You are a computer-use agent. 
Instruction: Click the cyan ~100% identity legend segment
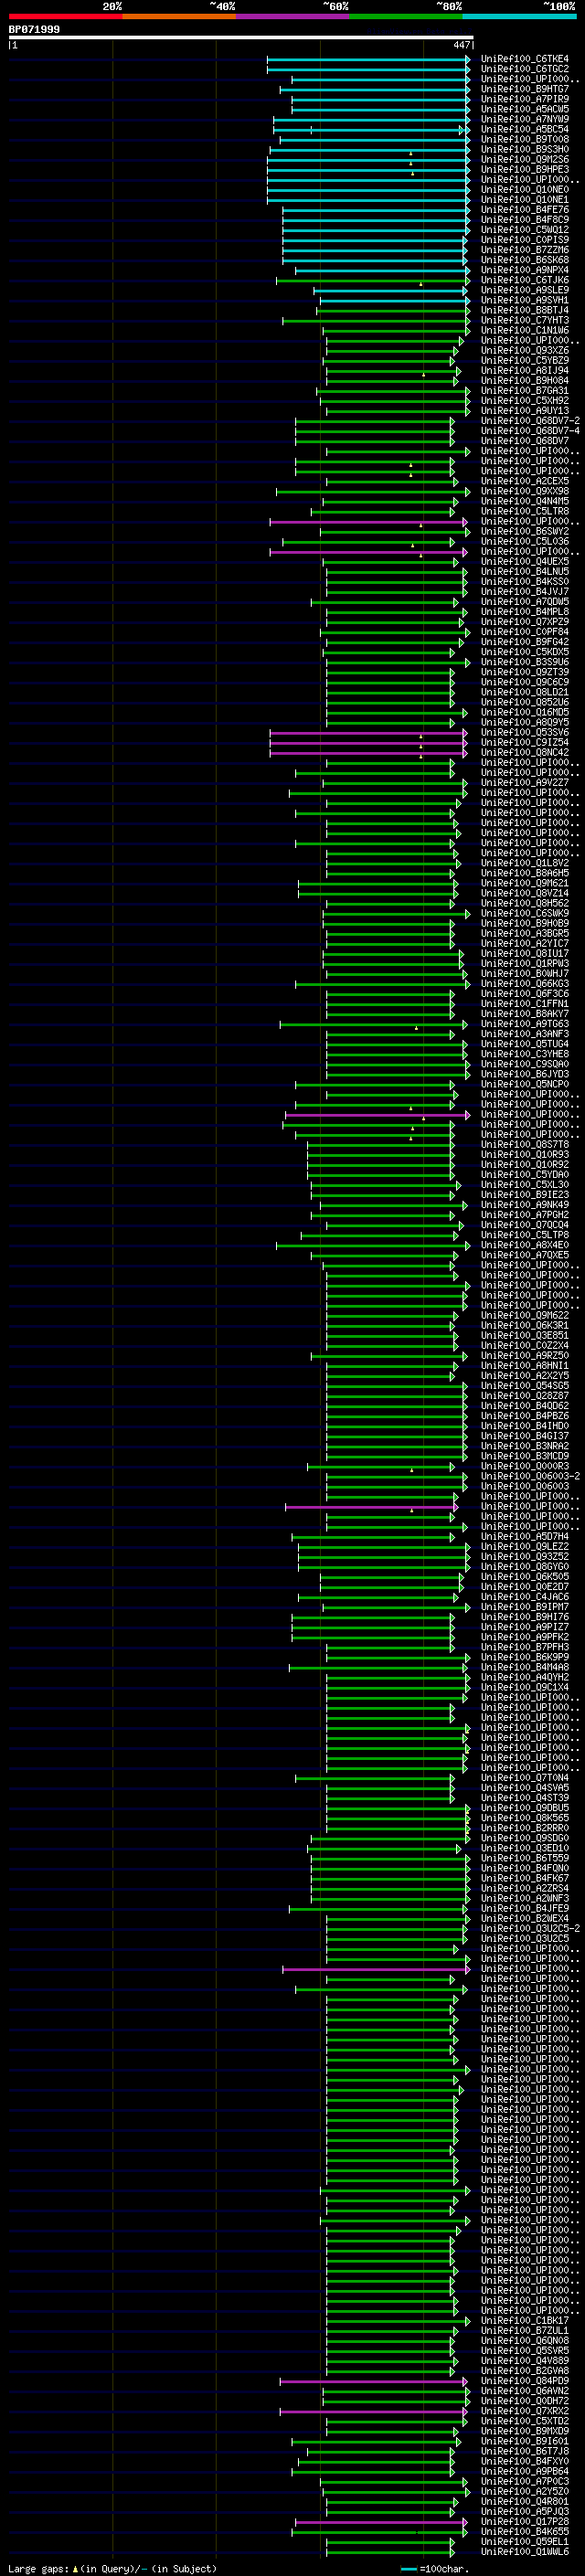(x=520, y=16)
